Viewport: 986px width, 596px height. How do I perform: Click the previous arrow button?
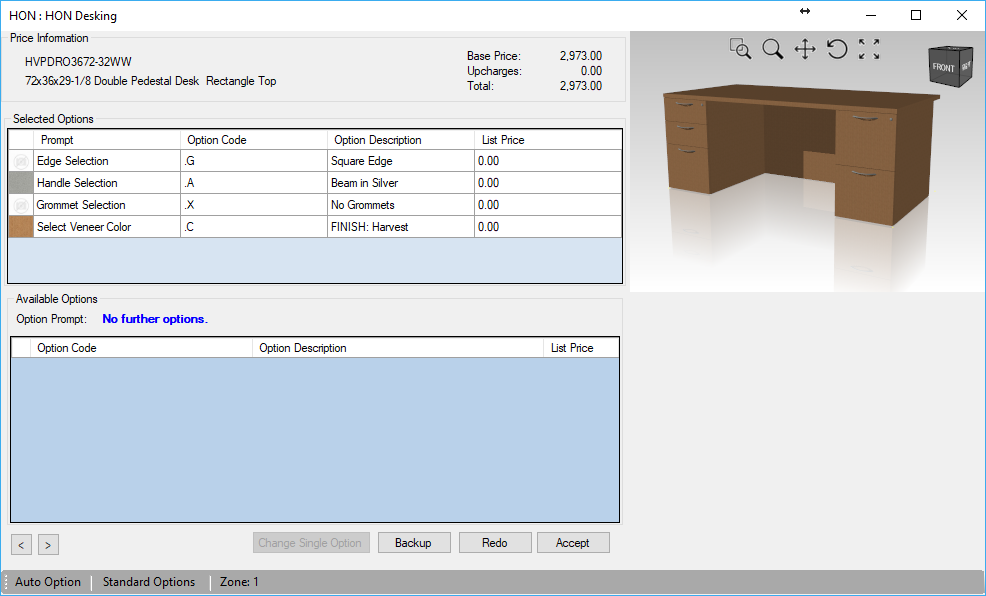point(21,544)
